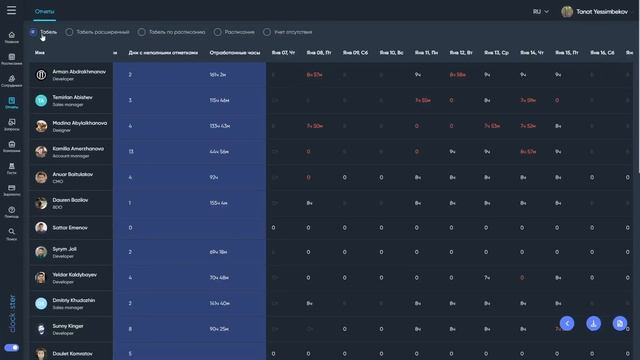Open Help question-mark icon in sidebar
This screenshot has width=640, height=360.
(11, 212)
